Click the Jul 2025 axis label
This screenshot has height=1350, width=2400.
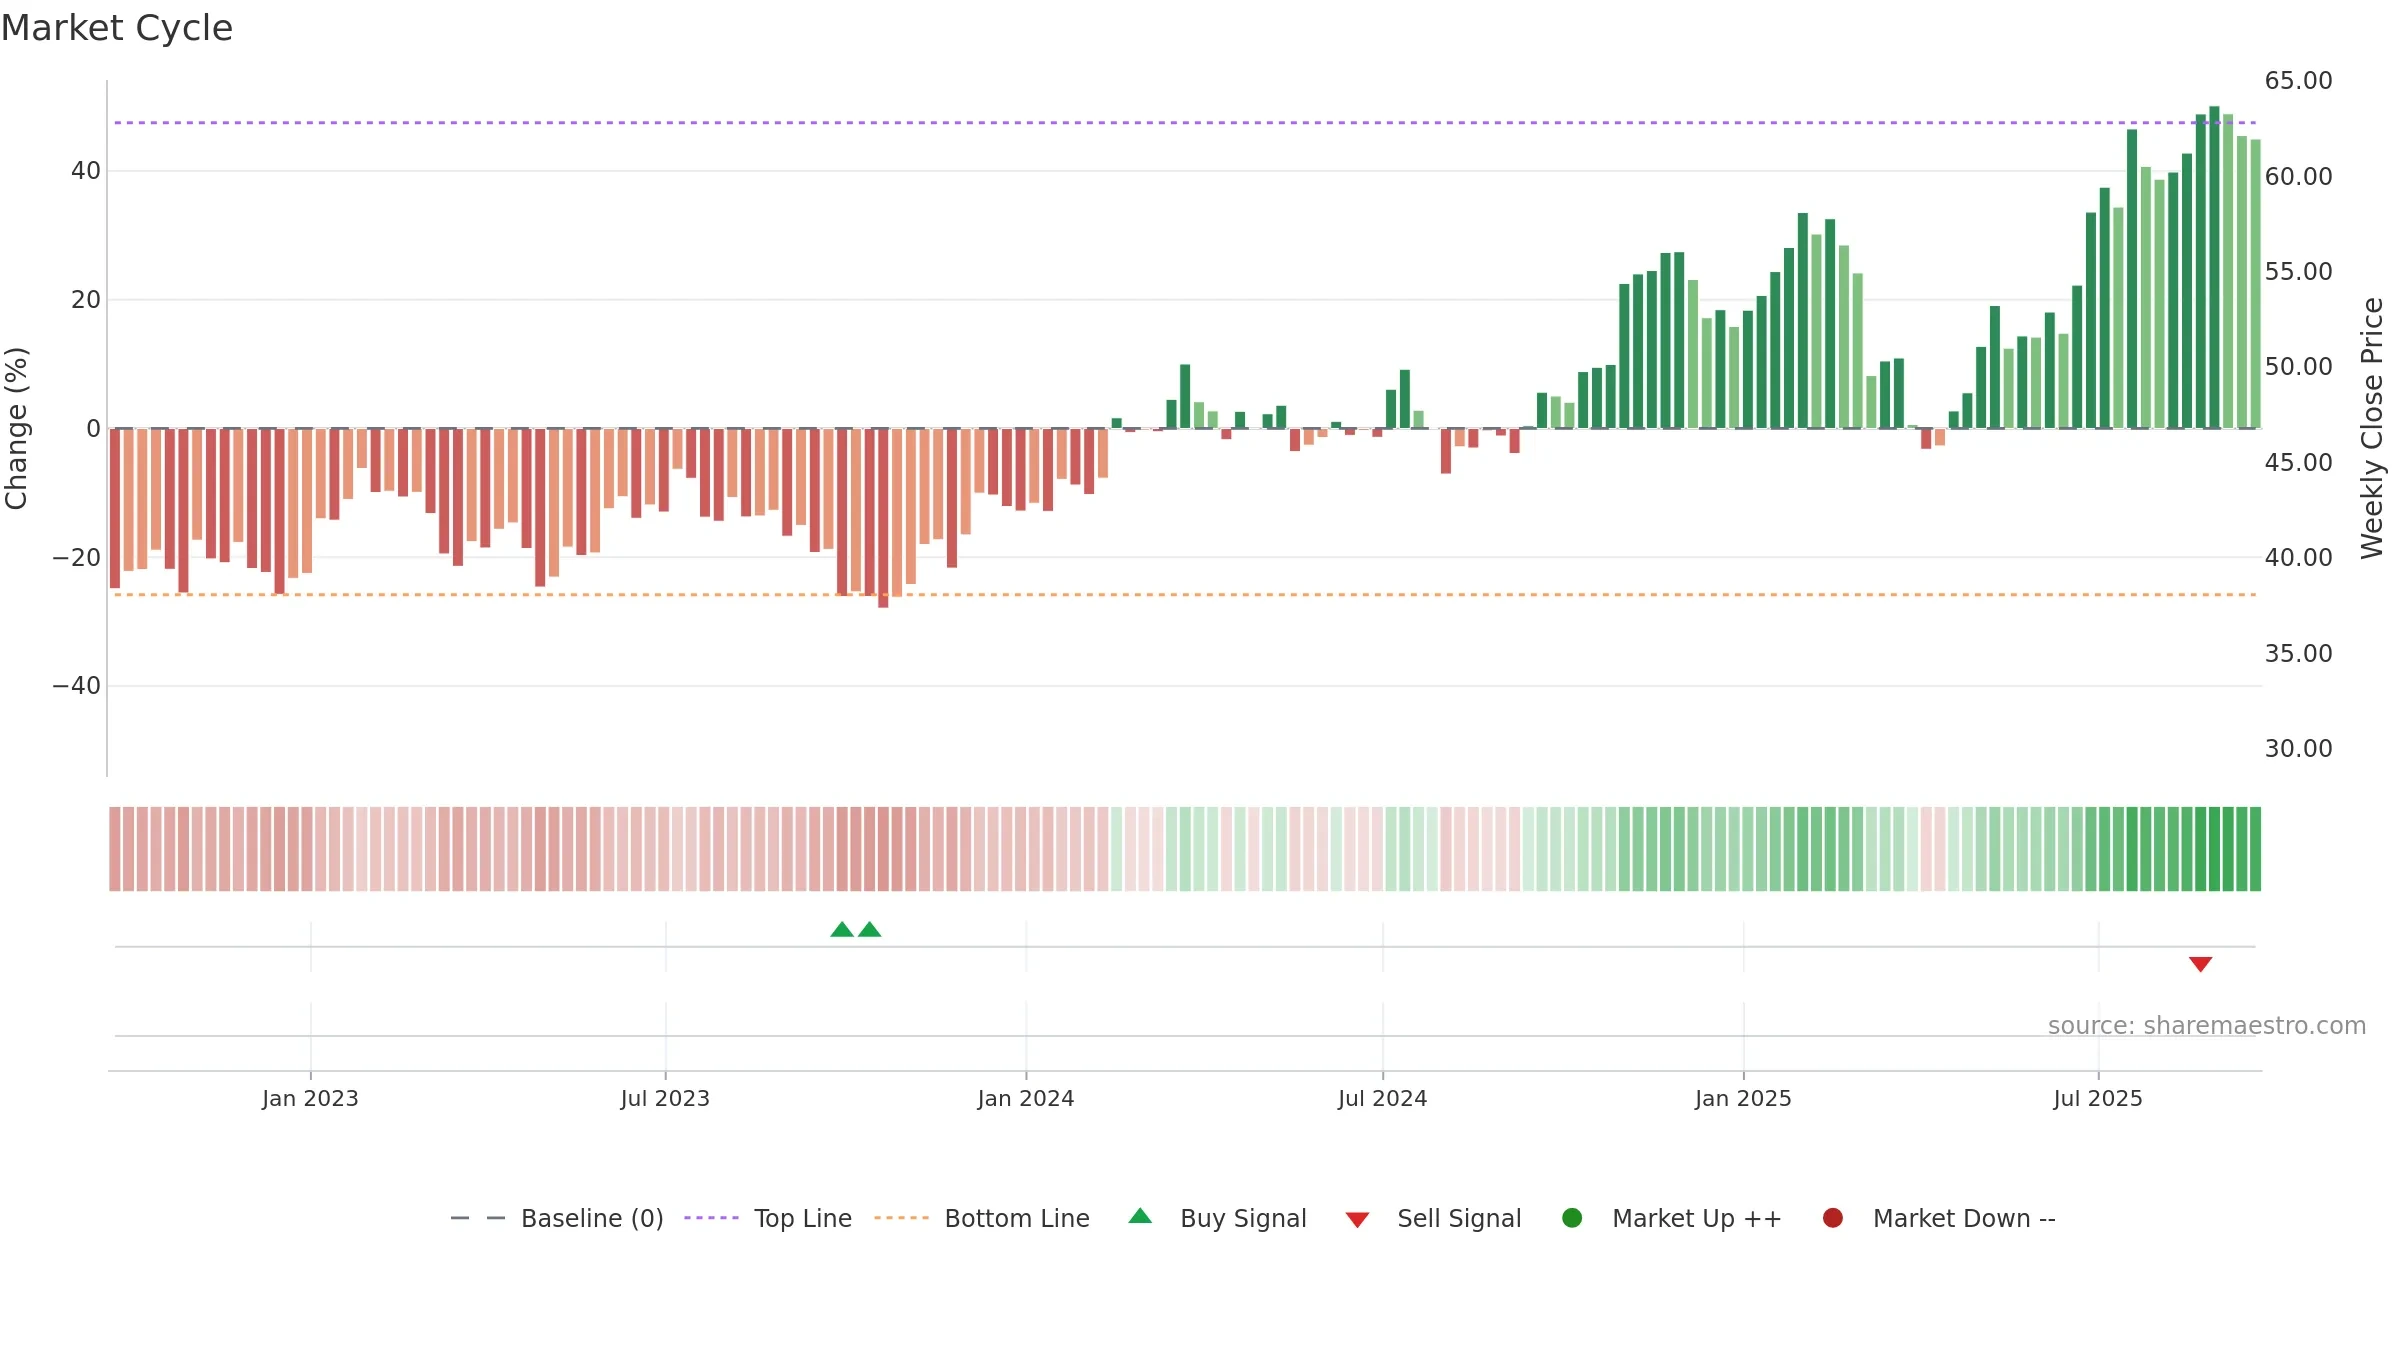pyautogui.click(x=2098, y=1099)
